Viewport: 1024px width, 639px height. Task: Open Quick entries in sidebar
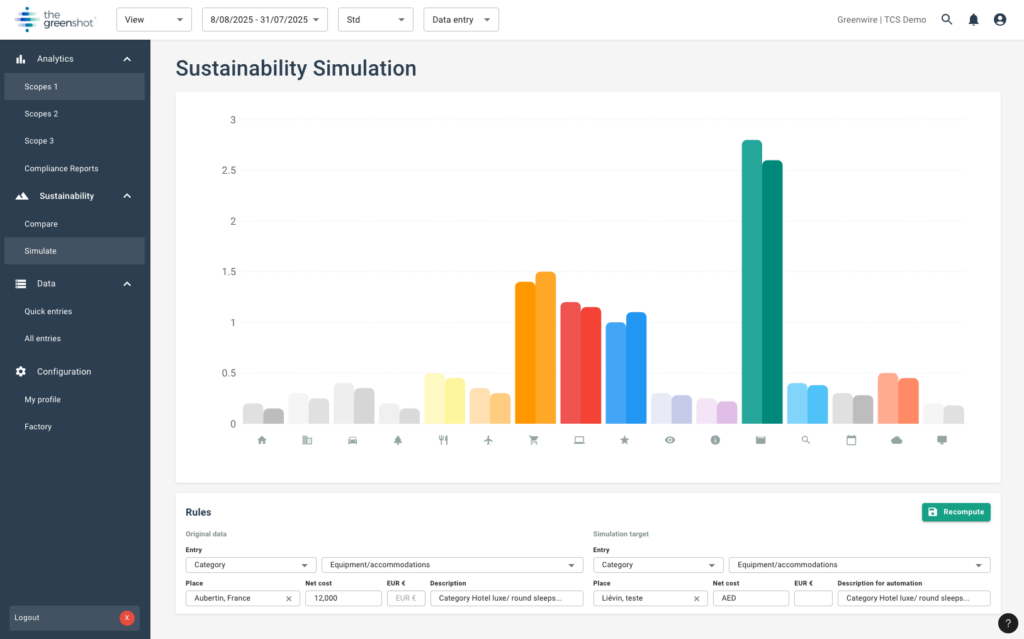tap(48, 311)
